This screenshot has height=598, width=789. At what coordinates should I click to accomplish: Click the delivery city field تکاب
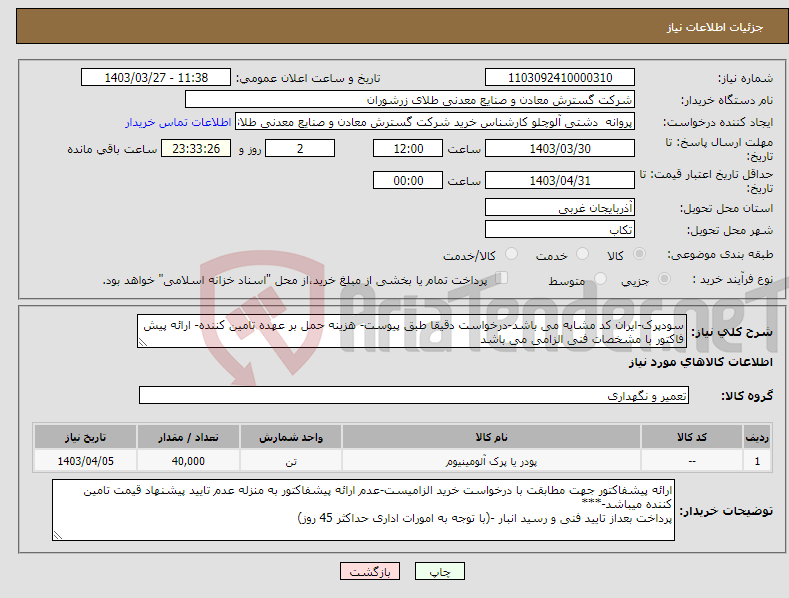560,230
